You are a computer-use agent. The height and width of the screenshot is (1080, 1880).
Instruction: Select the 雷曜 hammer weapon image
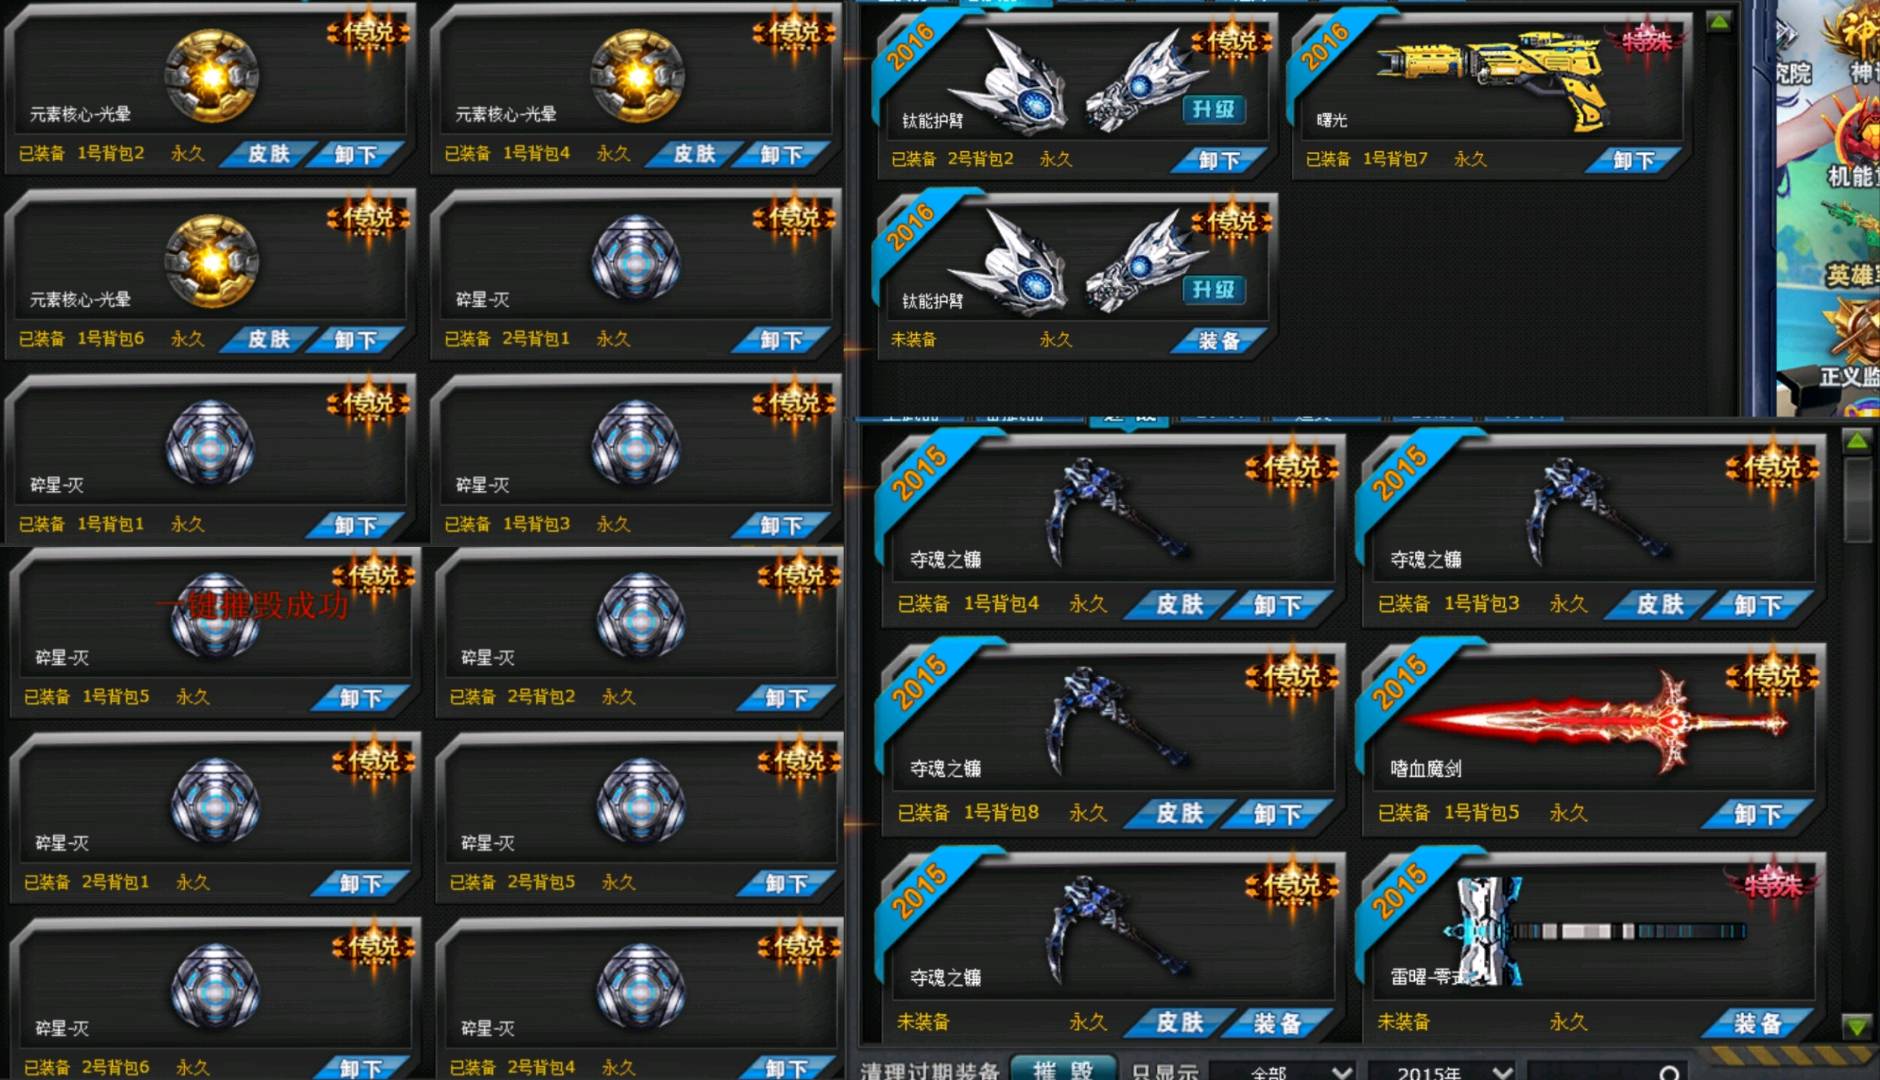[1595, 930]
